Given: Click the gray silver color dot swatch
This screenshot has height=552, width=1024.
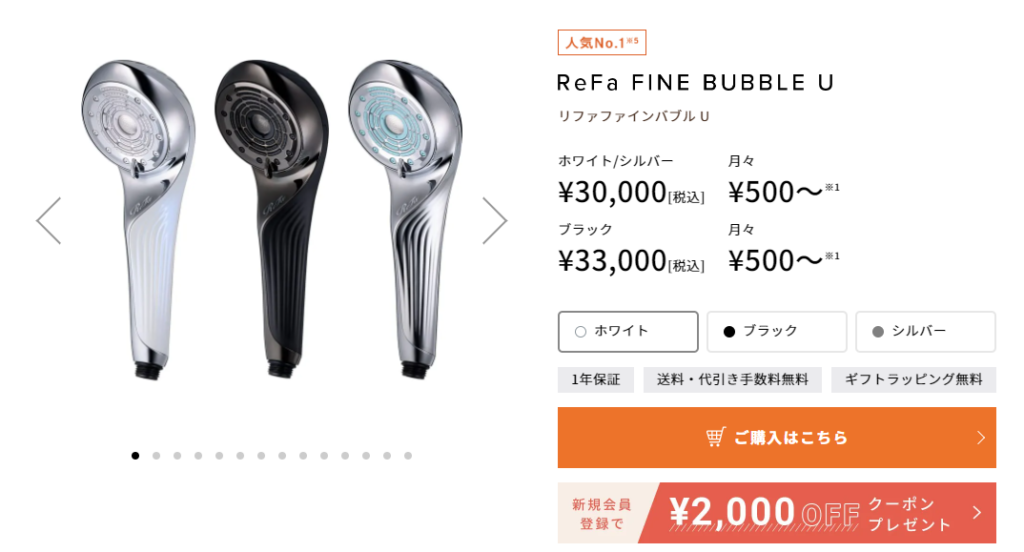Looking at the screenshot, I should tap(878, 332).
